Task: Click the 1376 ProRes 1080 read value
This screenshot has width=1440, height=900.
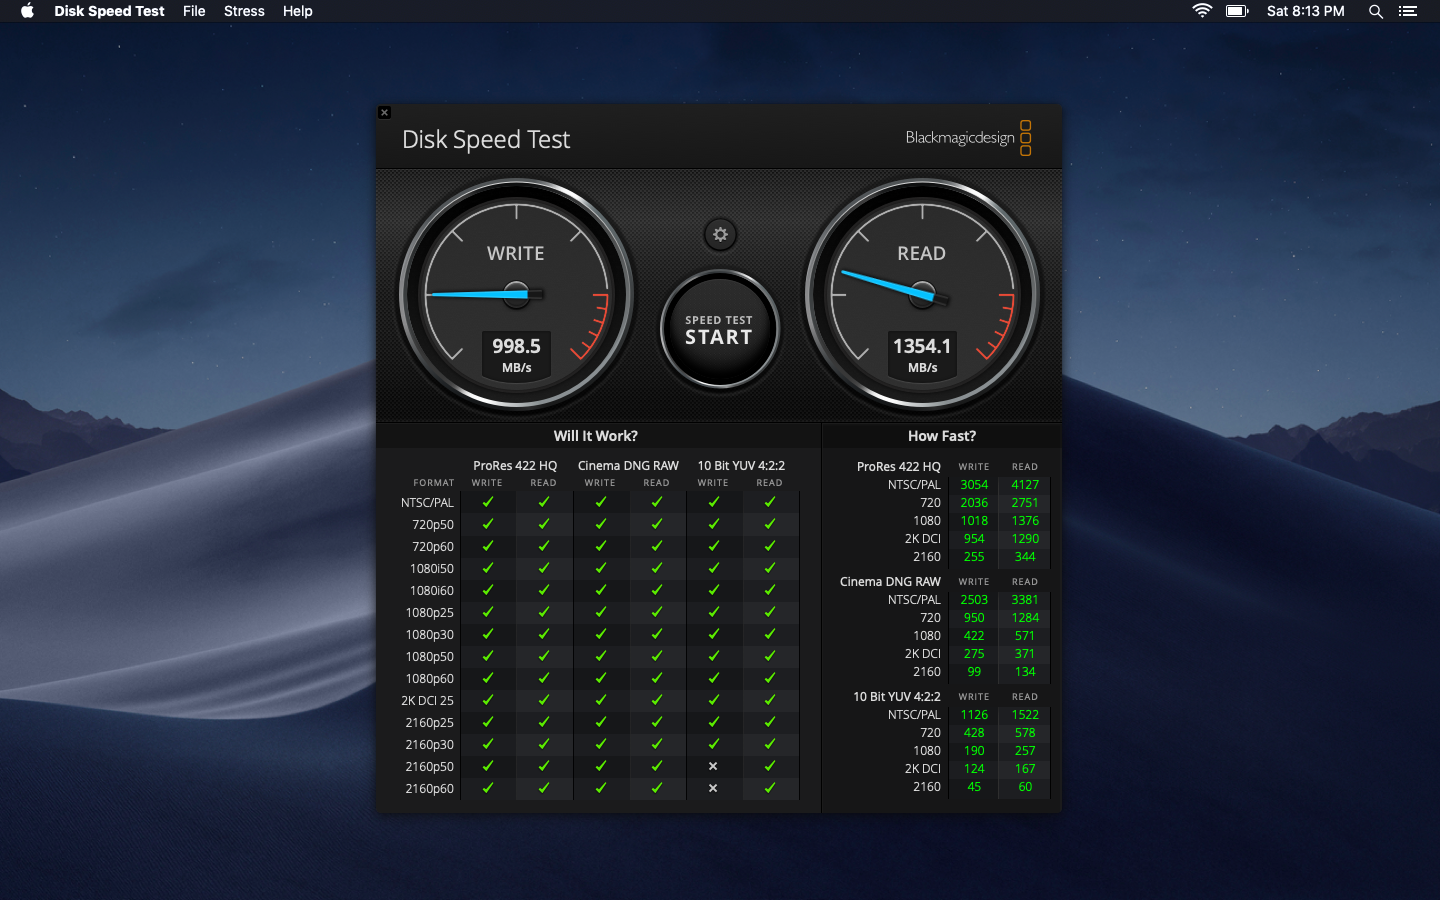Action: click(1025, 521)
